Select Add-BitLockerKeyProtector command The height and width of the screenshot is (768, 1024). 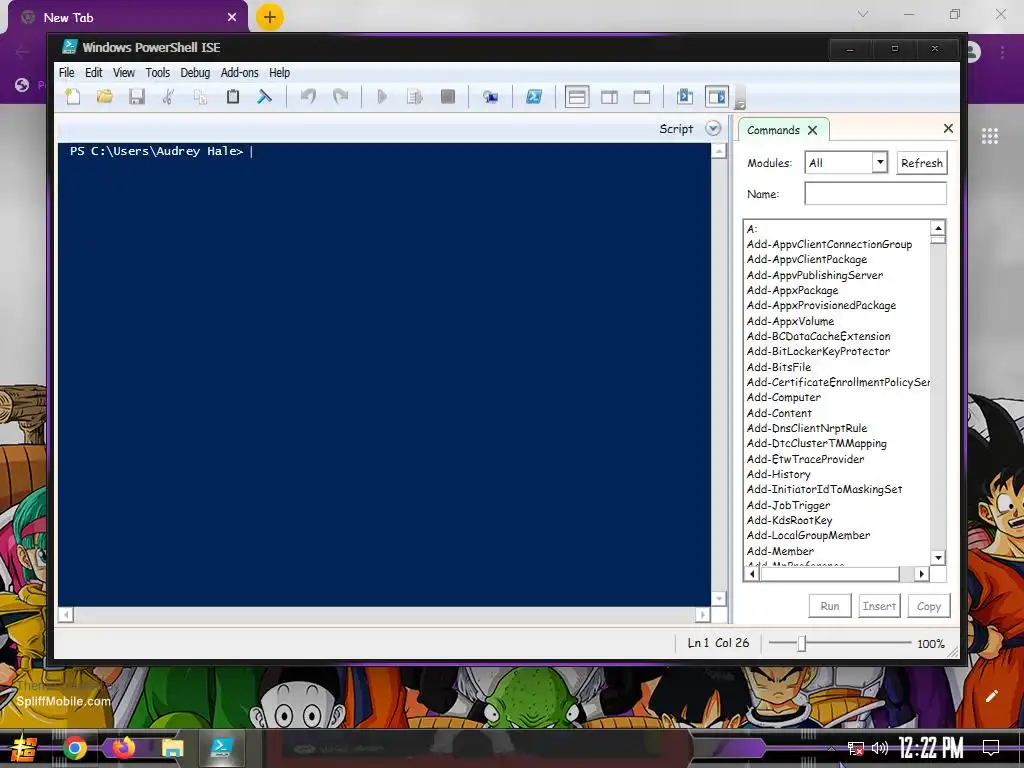(819, 351)
